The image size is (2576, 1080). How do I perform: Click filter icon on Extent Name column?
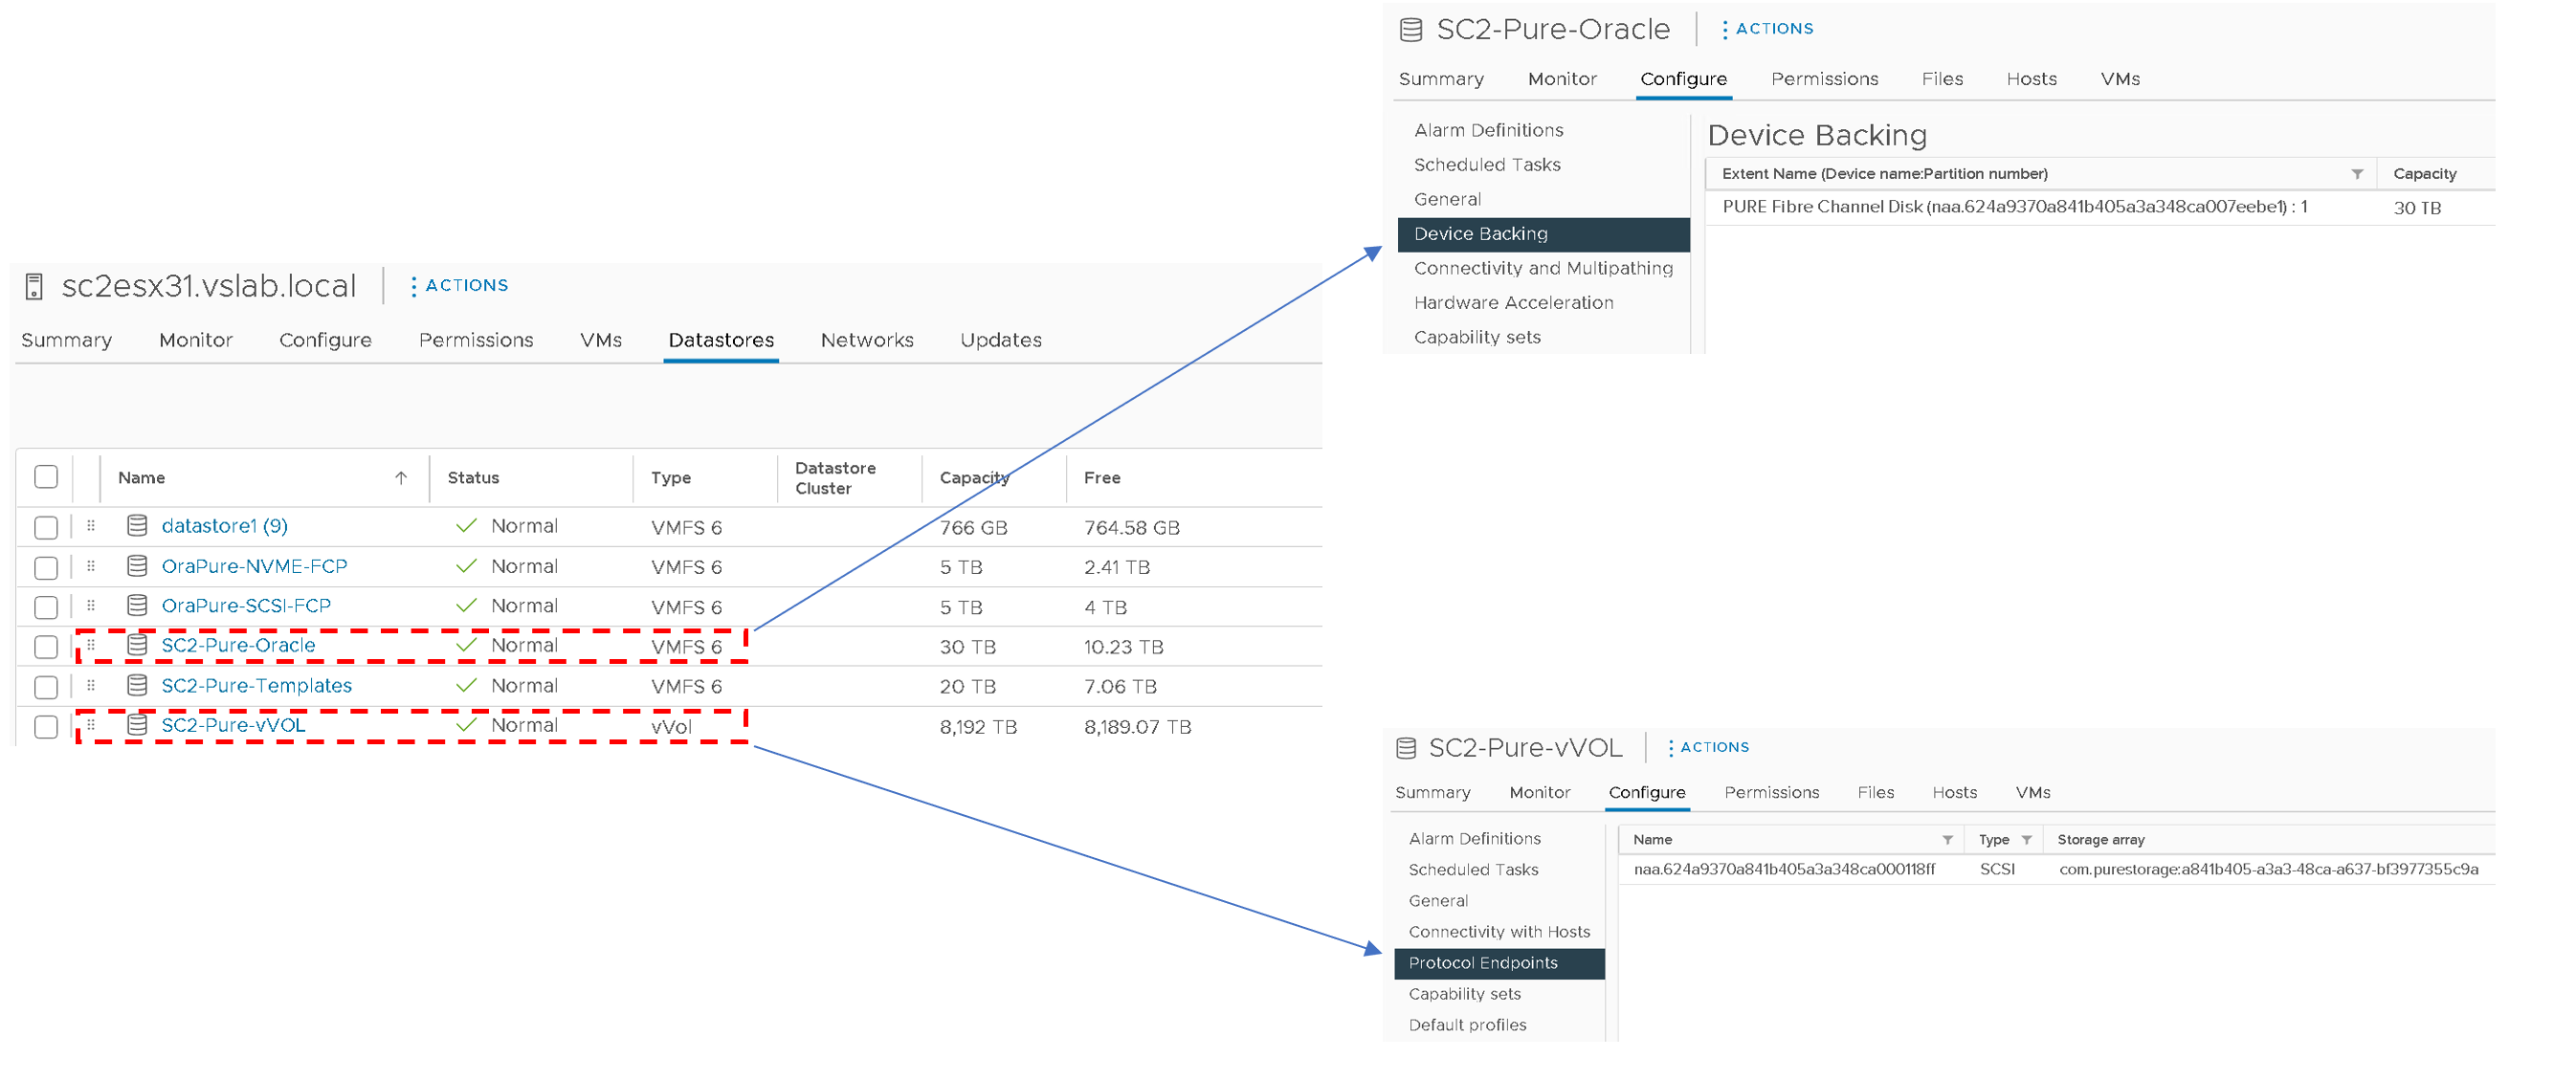coord(2357,174)
